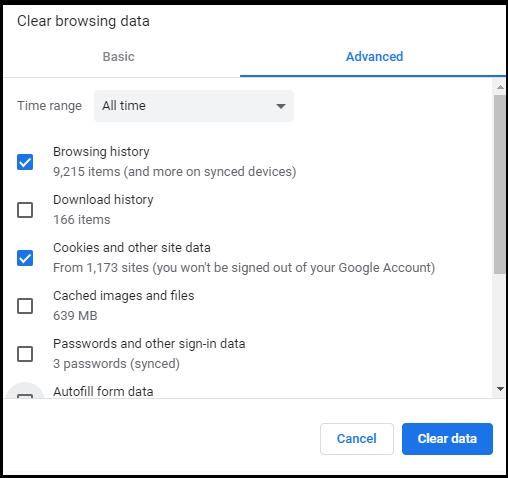This screenshot has height=478, width=508.
Task: Uncheck the Browsing history checkbox
Action: (x=25, y=162)
